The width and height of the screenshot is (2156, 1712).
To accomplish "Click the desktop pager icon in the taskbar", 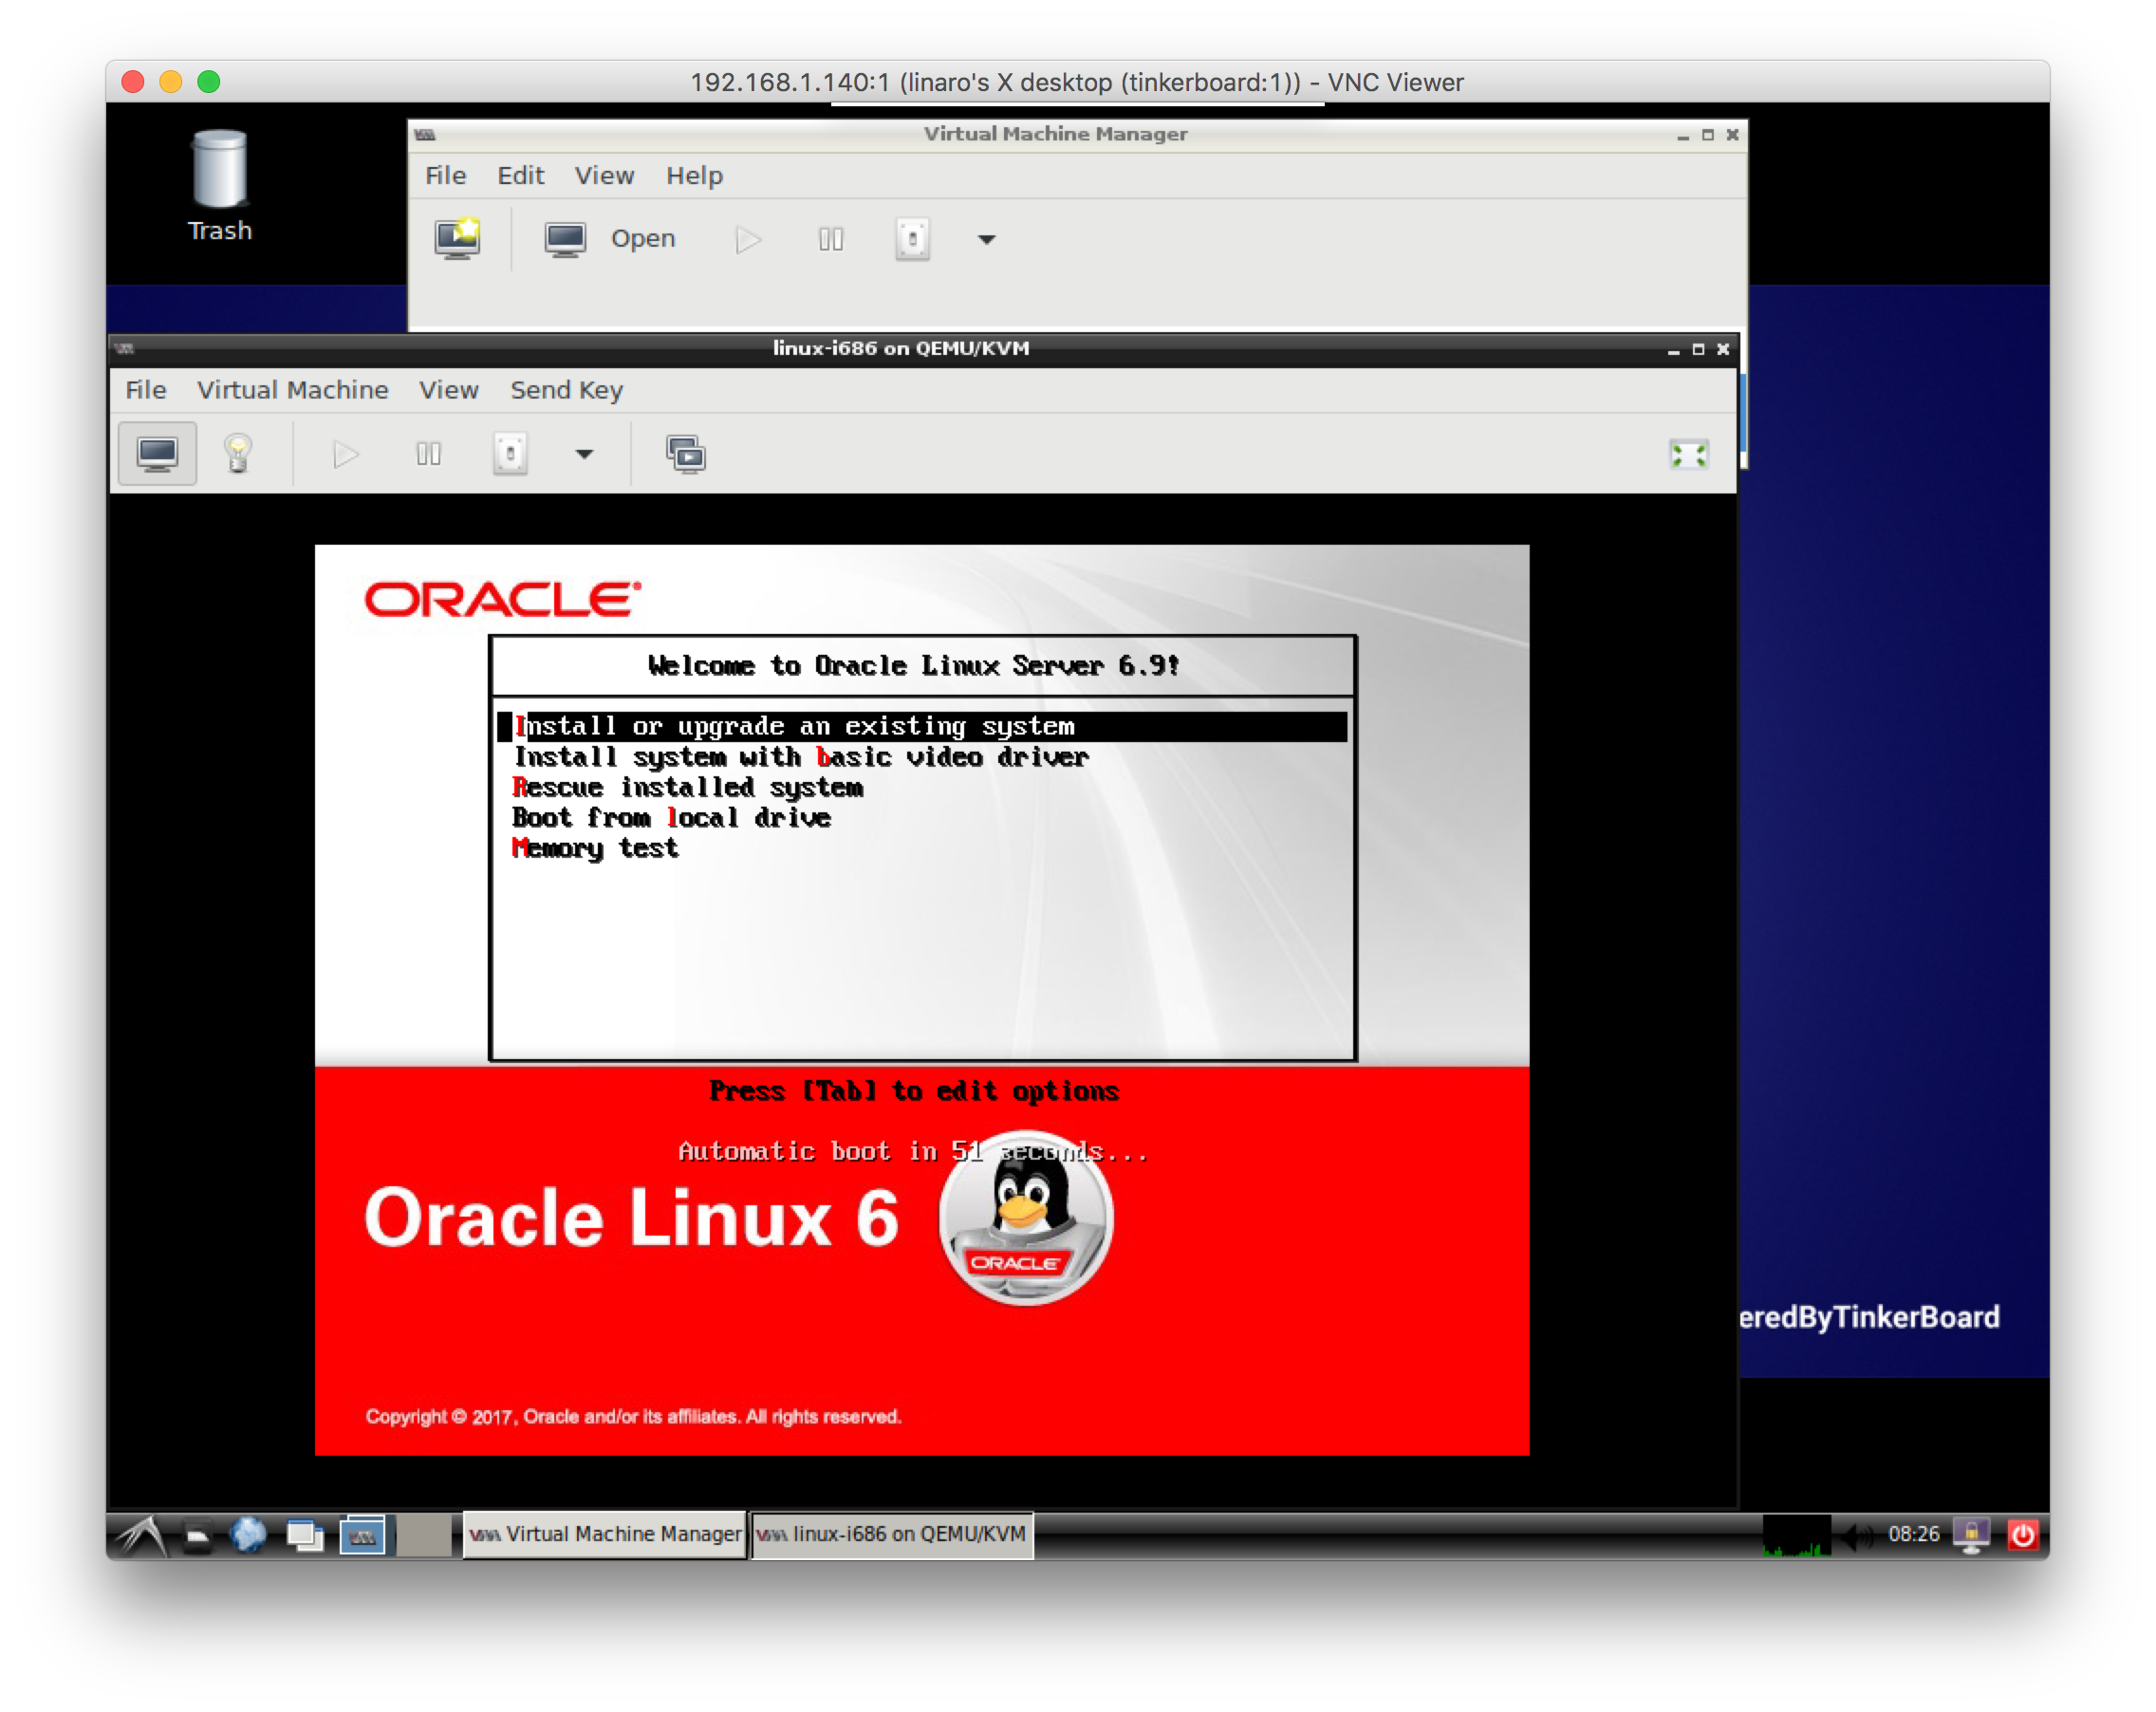I will pyautogui.click(x=362, y=1535).
